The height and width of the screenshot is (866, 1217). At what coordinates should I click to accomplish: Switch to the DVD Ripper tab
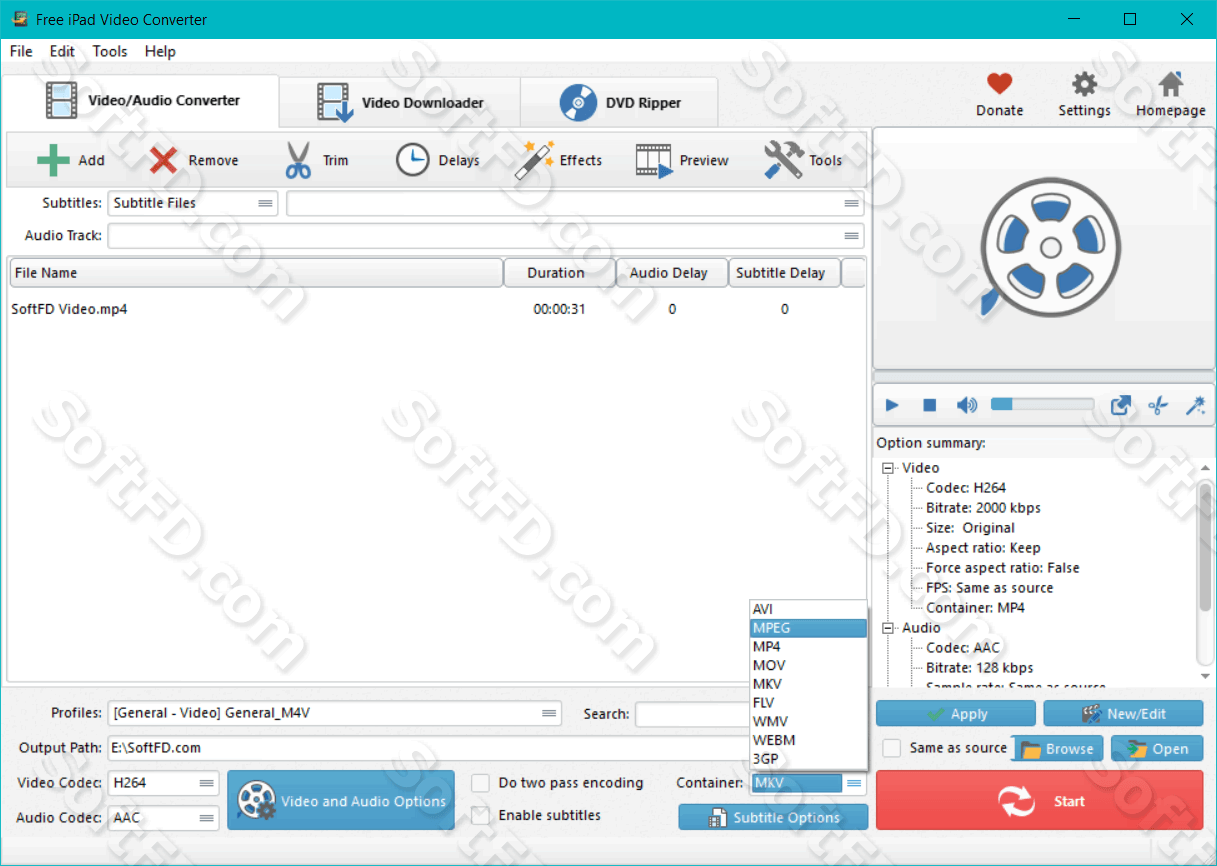point(620,102)
